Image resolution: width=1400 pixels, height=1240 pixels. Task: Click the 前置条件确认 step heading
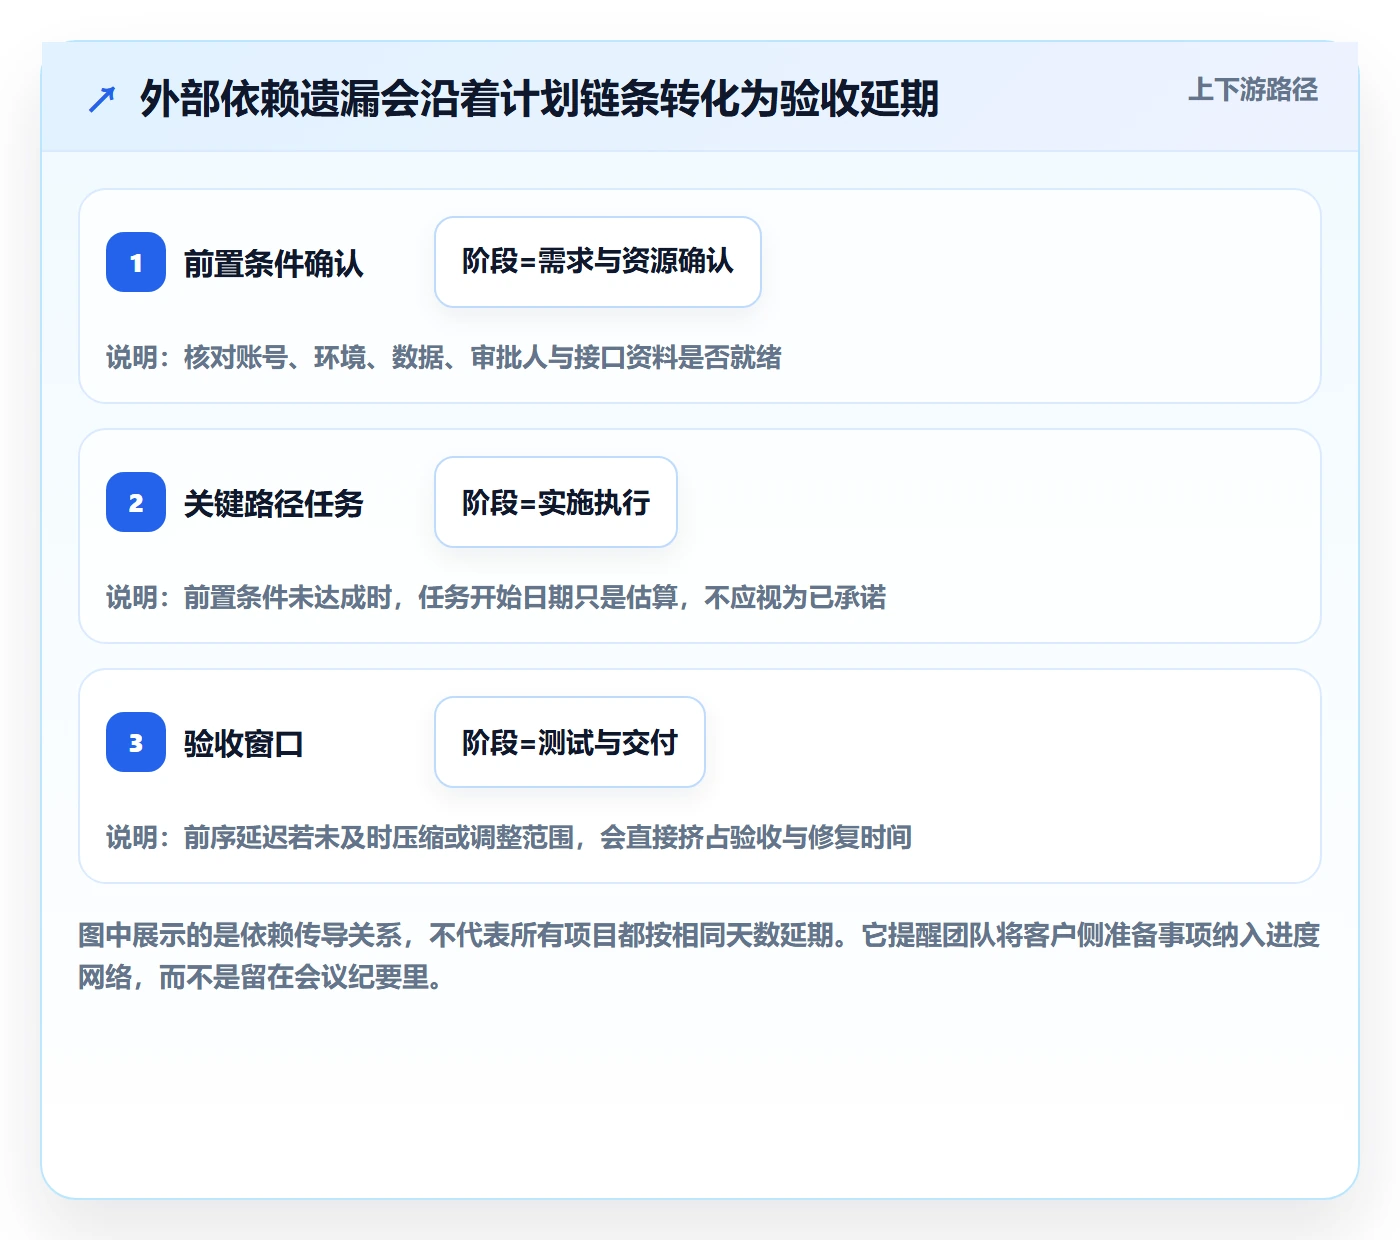coord(274,263)
